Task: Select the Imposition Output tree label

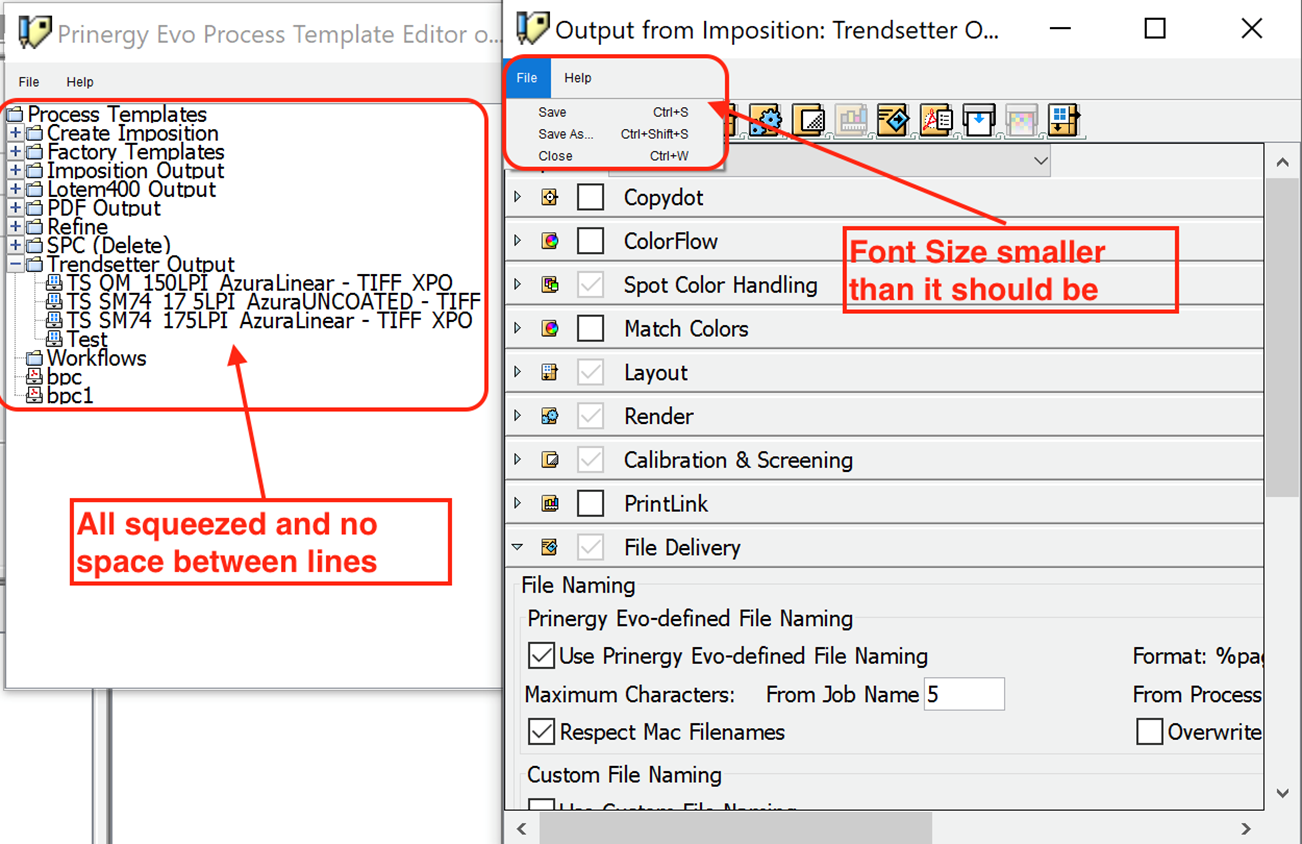Action: 135,171
